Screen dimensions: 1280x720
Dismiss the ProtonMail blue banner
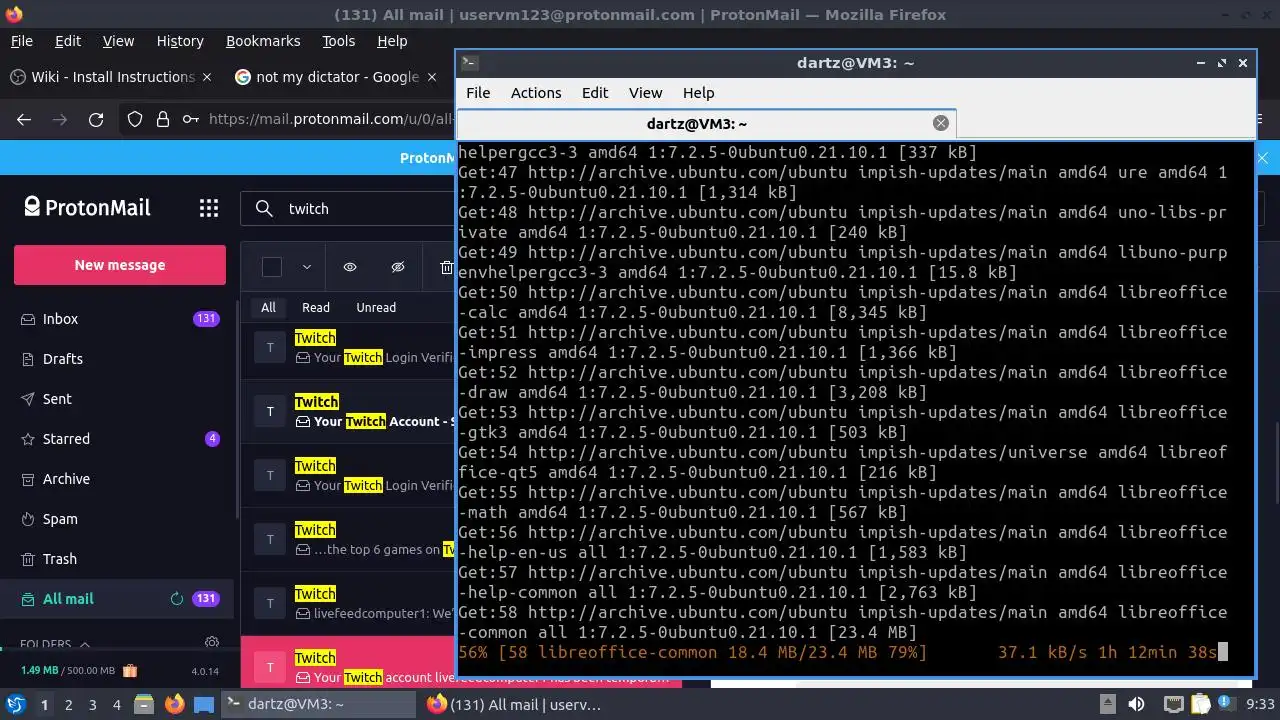tap(1262, 157)
